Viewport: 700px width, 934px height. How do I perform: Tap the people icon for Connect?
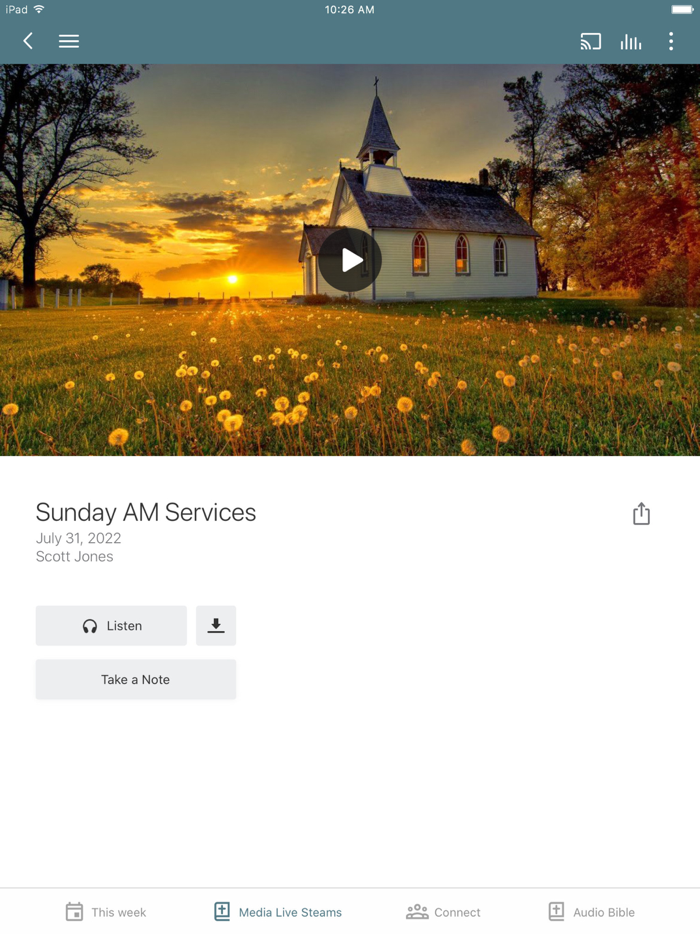(417, 912)
